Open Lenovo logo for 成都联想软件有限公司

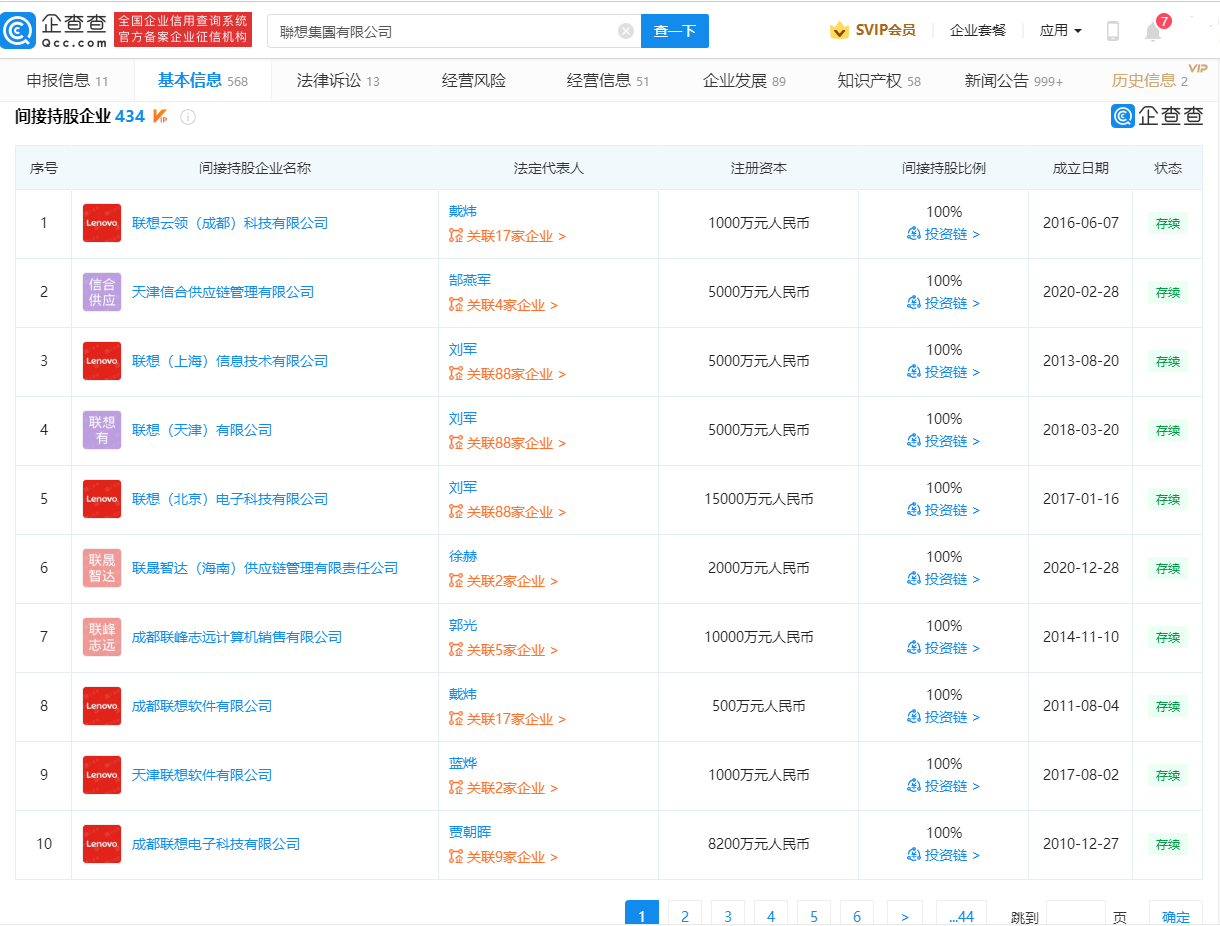tap(102, 706)
